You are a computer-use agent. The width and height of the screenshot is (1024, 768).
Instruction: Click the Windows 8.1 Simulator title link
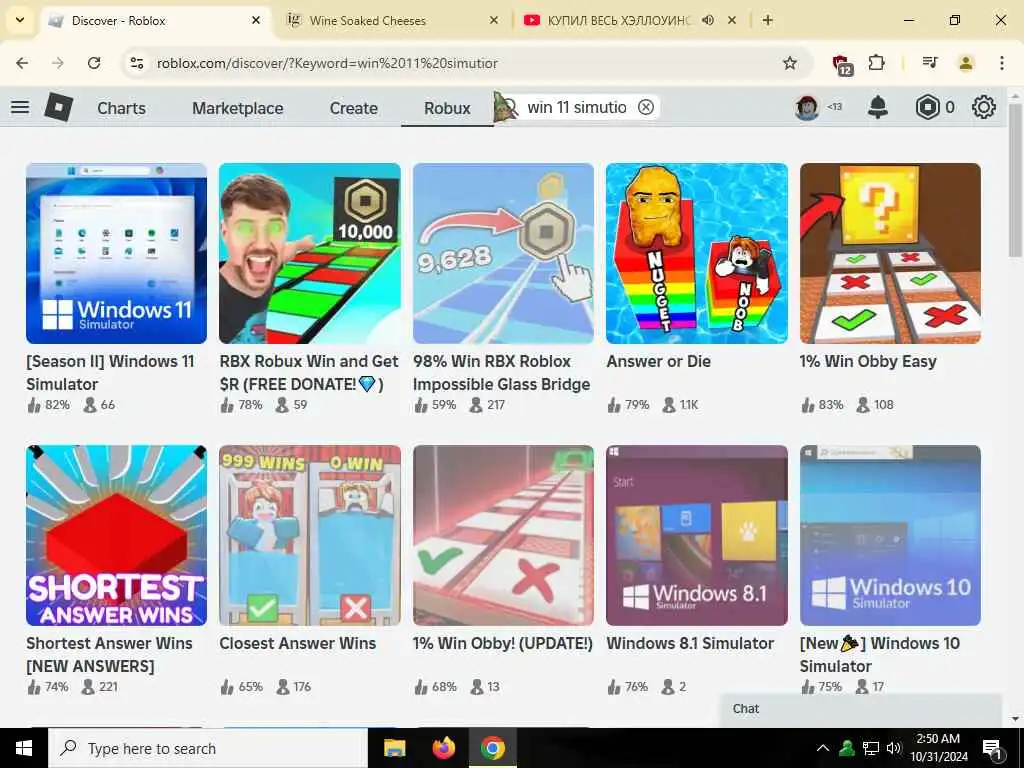690,643
